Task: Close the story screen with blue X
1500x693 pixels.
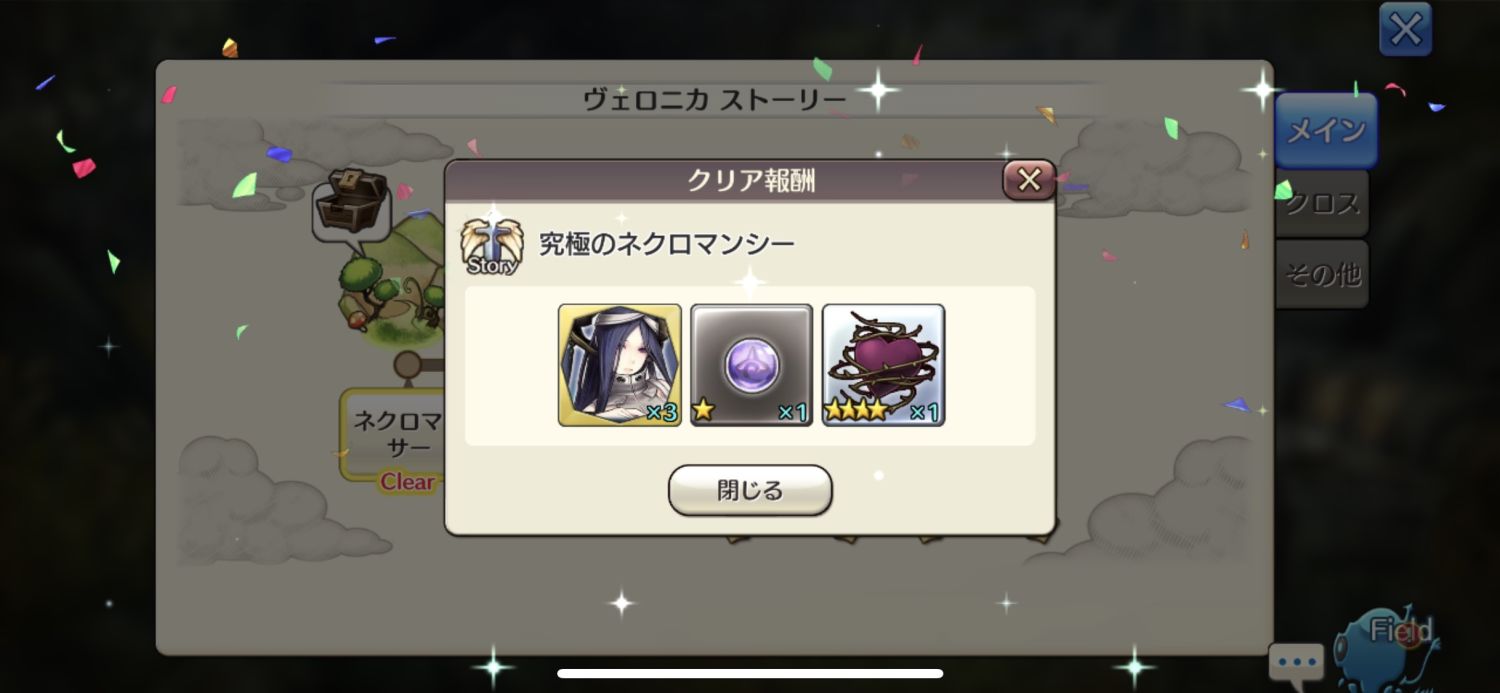Action: pos(1405,29)
